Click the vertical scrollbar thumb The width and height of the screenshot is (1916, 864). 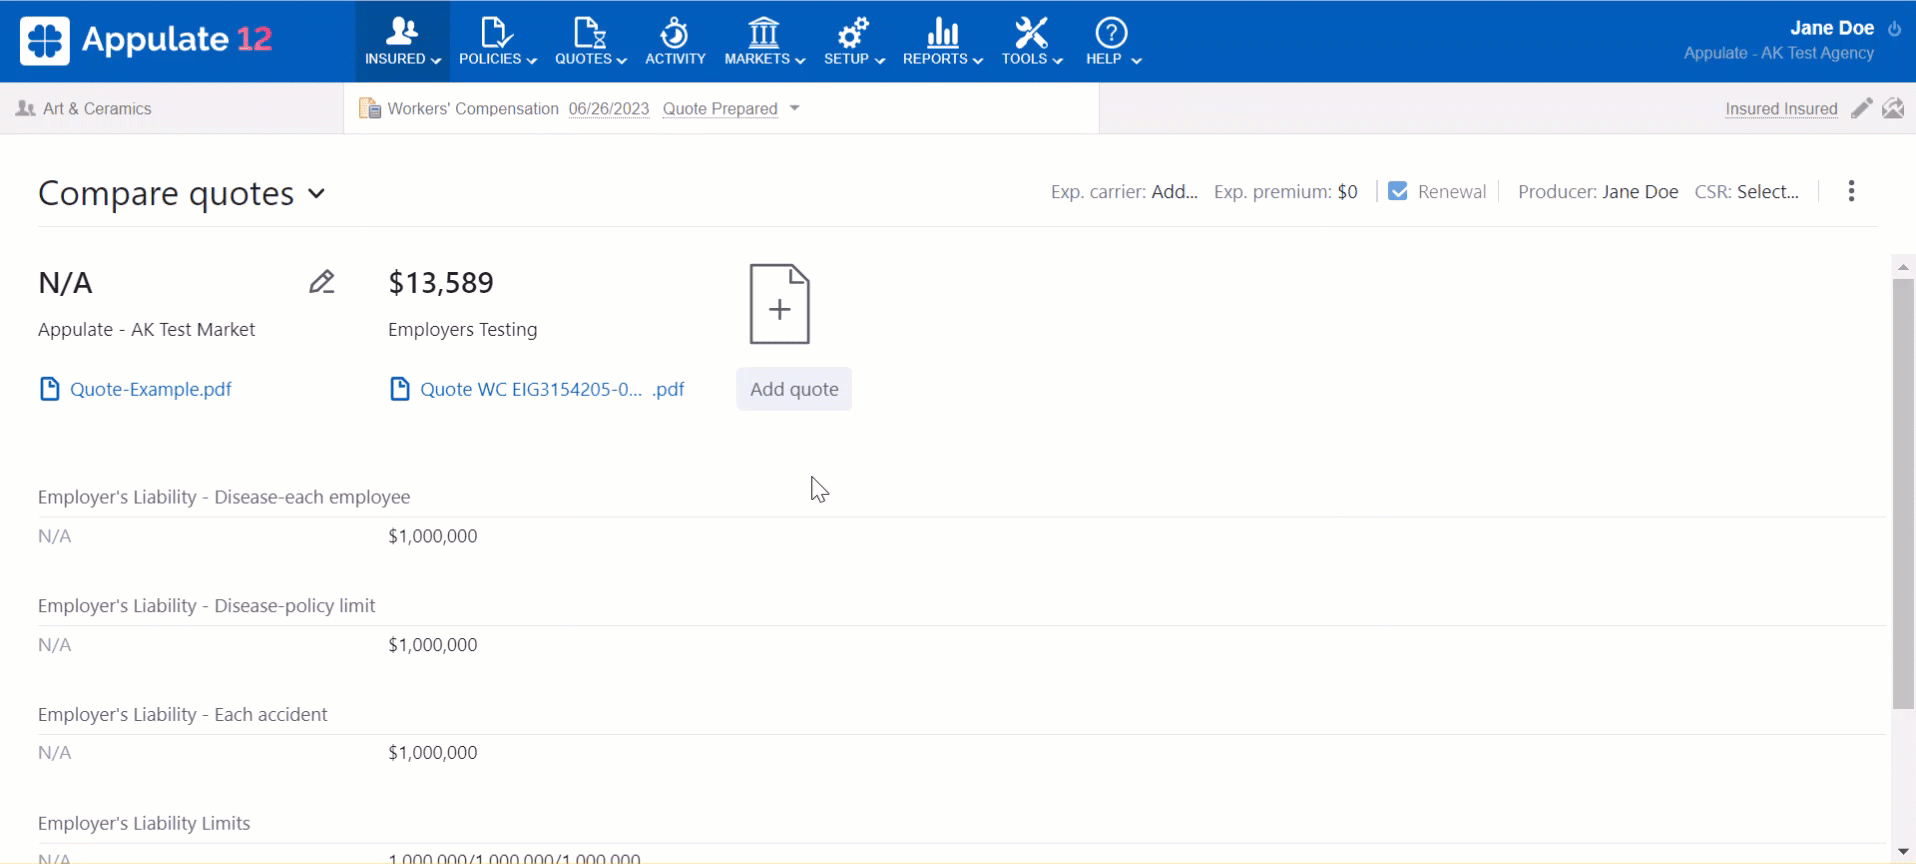pyautogui.click(x=1903, y=494)
